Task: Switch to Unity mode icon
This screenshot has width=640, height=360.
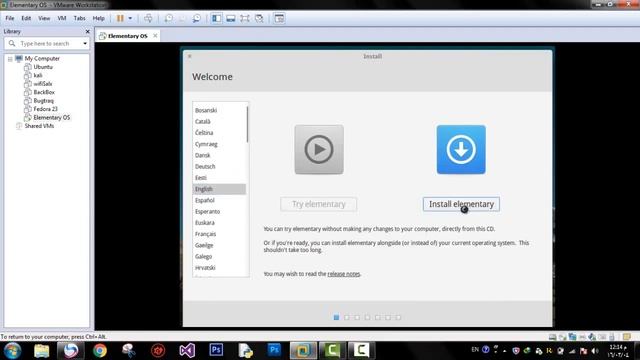Action: tap(259, 18)
